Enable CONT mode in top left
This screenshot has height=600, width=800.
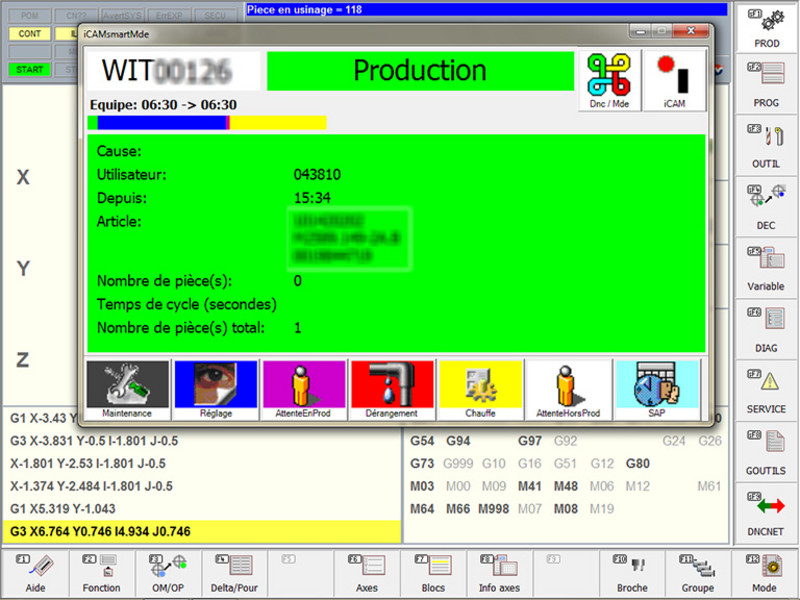pyautogui.click(x=28, y=33)
